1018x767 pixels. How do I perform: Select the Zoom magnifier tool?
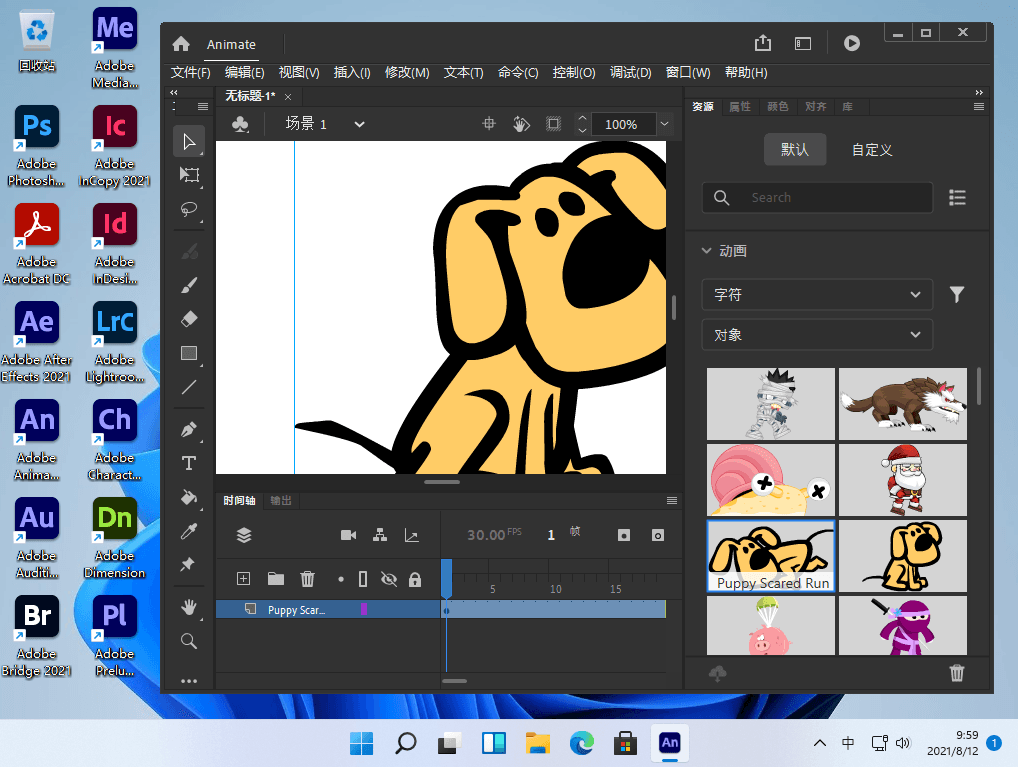point(189,642)
